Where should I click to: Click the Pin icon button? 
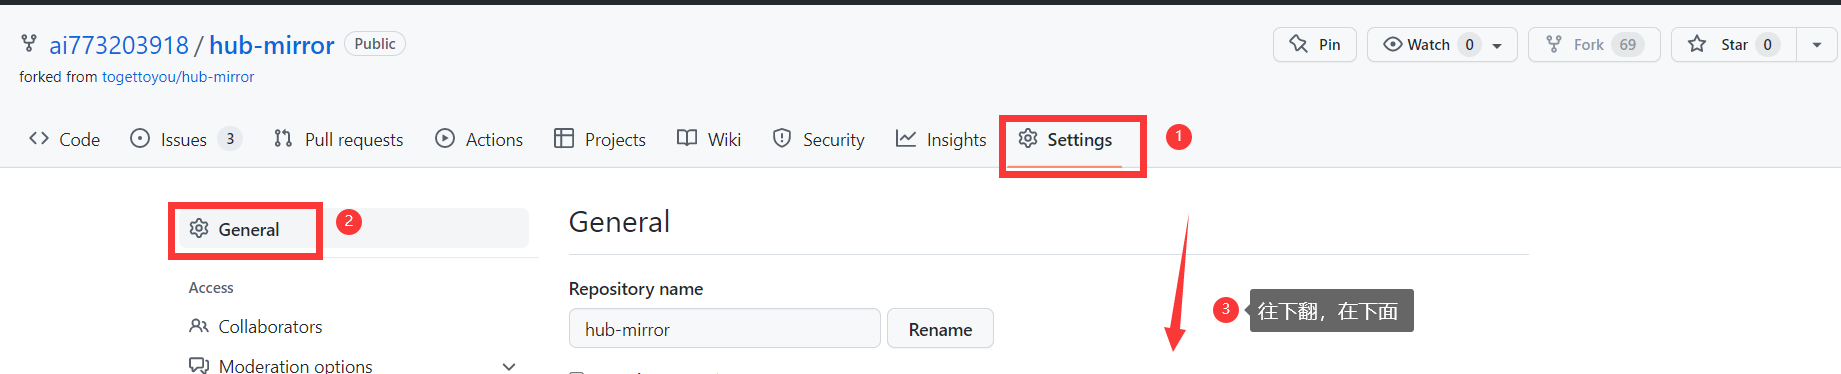pos(1298,44)
